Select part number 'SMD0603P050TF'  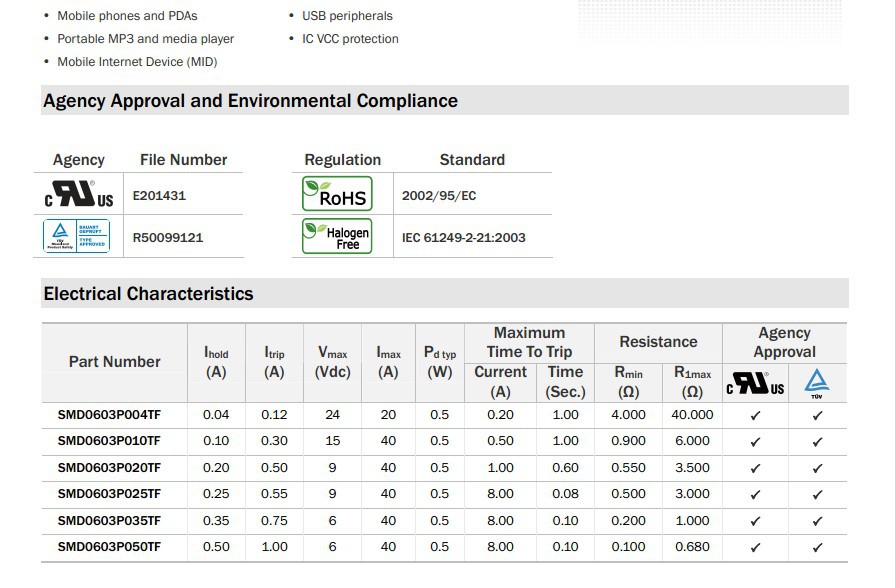click(109, 547)
